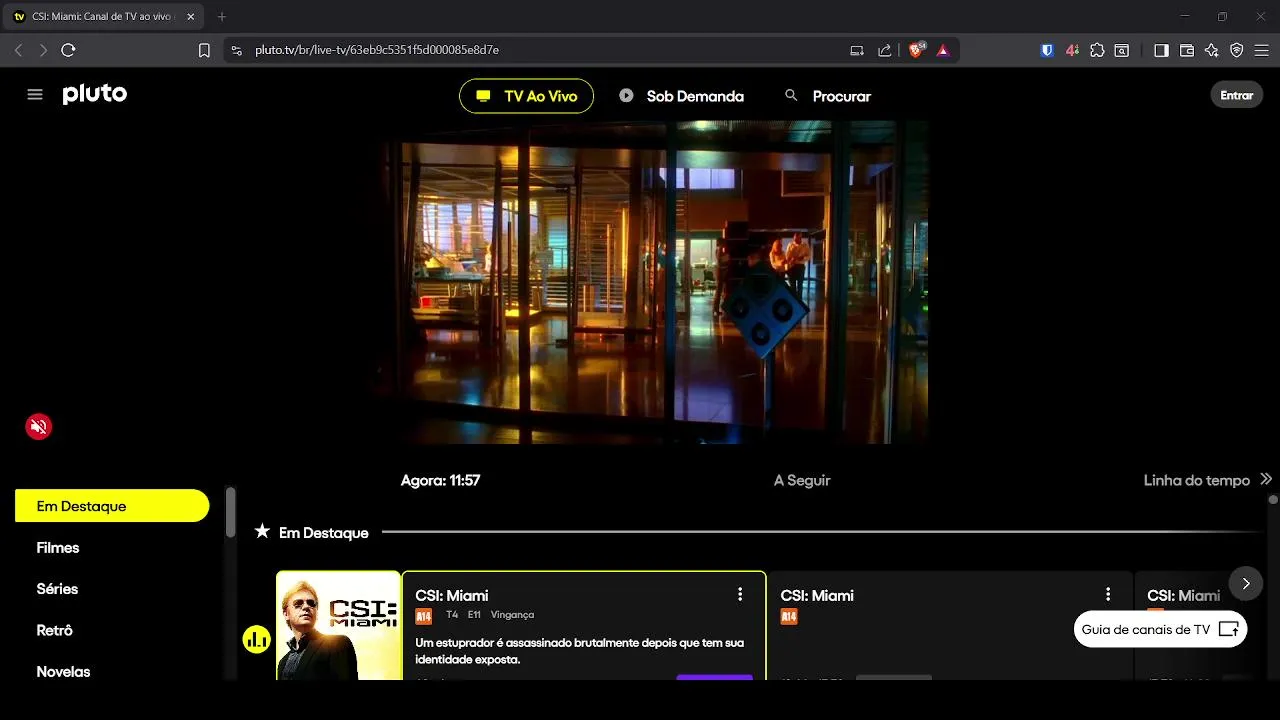Click the CSI: Miami channel thumbnail
This screenshot has width=1280, height=720.
[338, 626]
